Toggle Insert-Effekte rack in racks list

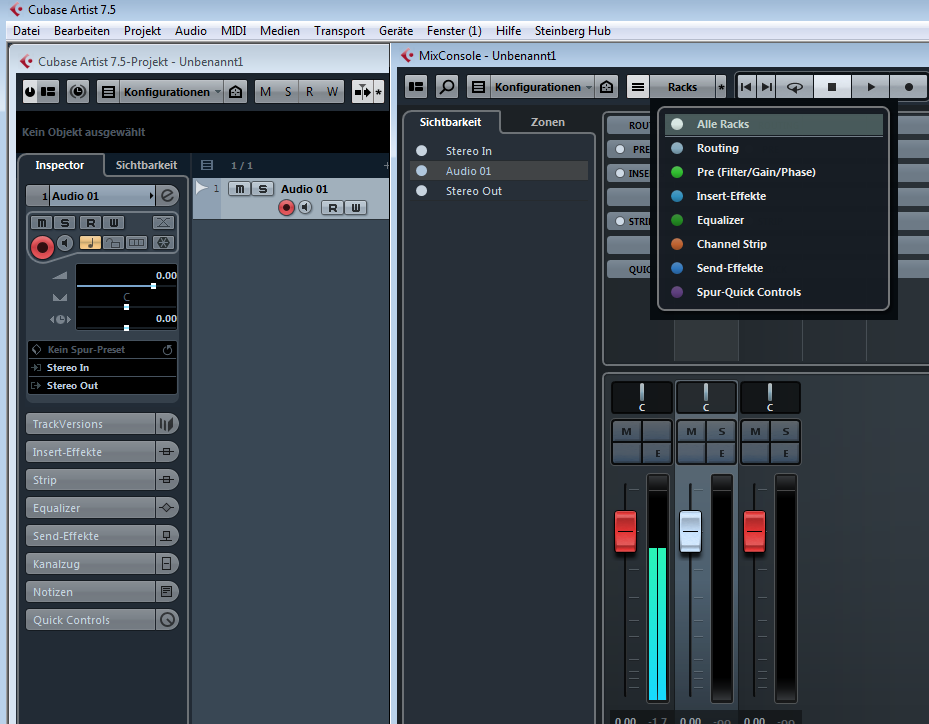click(x=774, y=196)
